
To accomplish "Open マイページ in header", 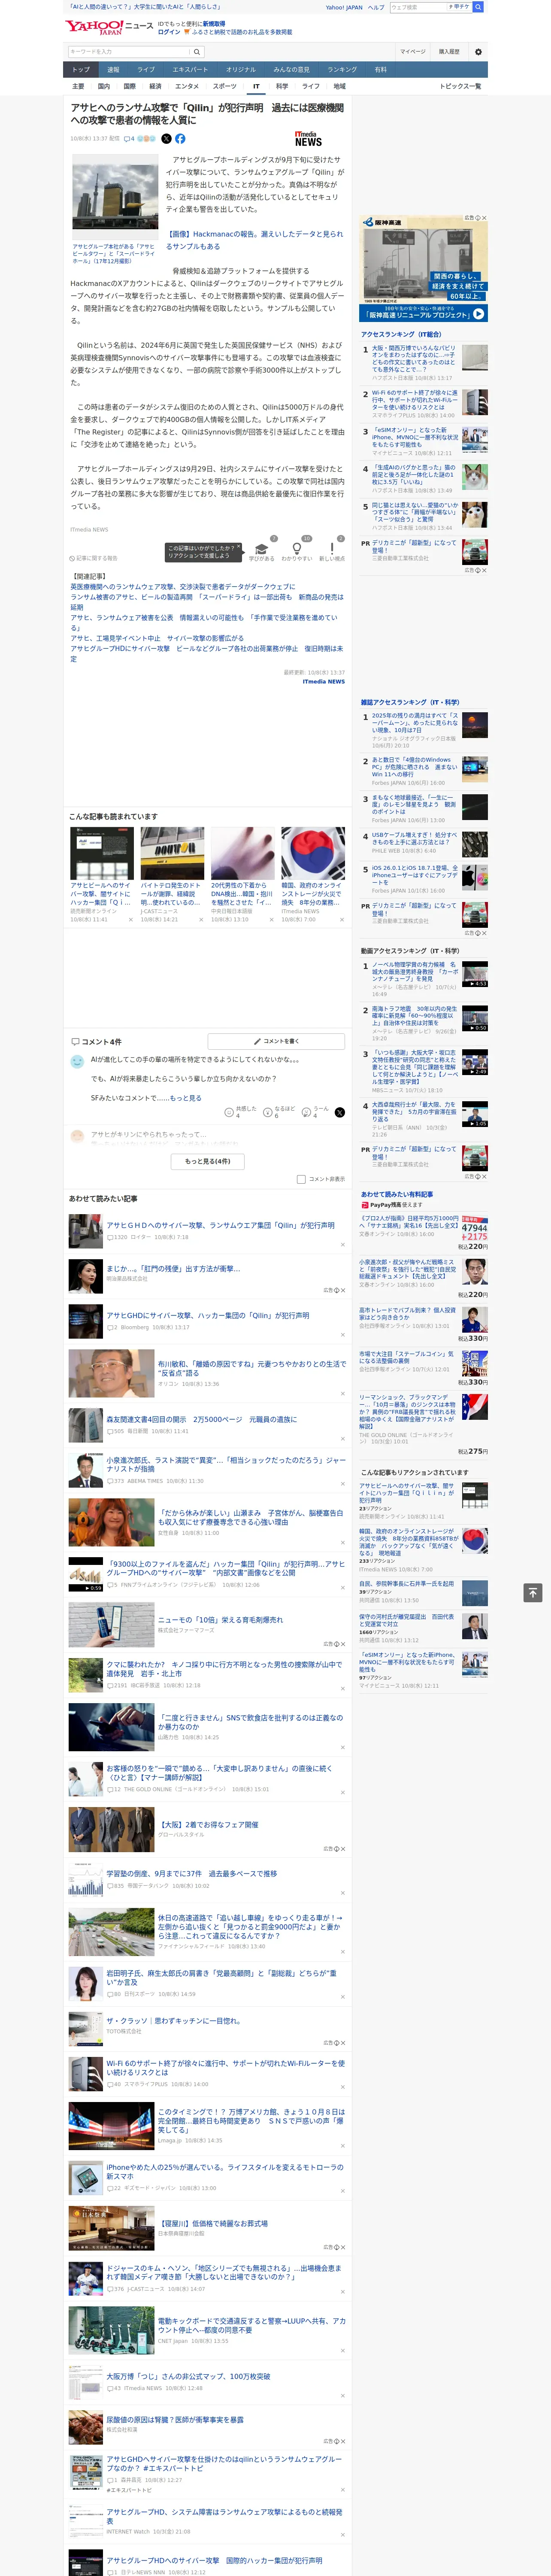I will tap(413, 52).
